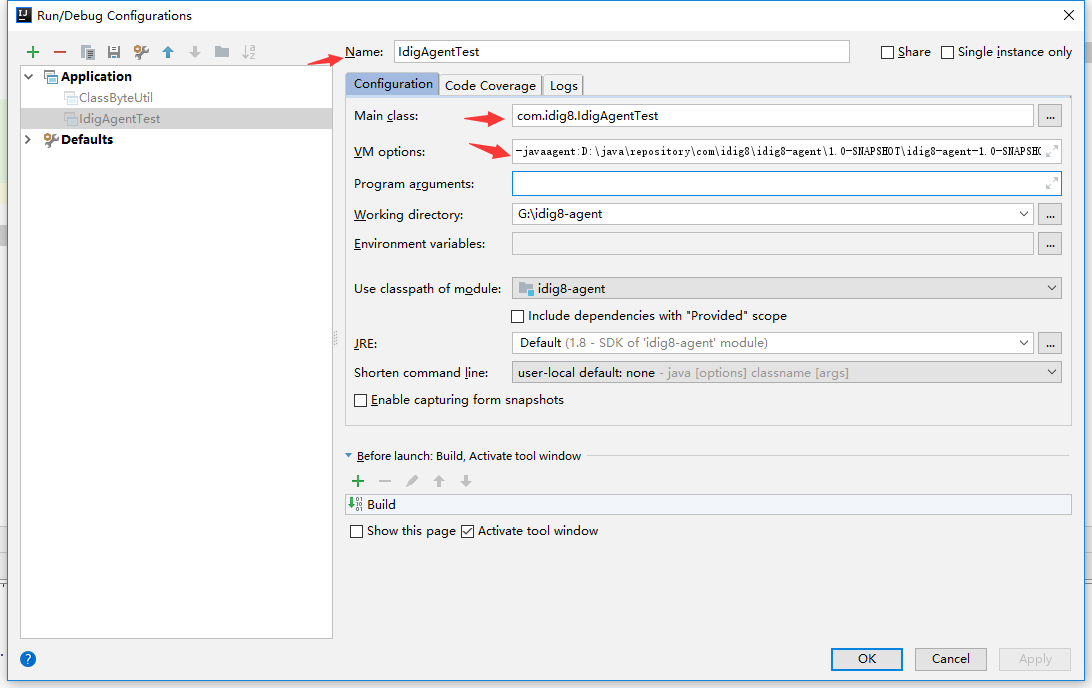The image size is (1092, 688).
Task: Copy the selected configuration
Action: (x=87, y=52)
